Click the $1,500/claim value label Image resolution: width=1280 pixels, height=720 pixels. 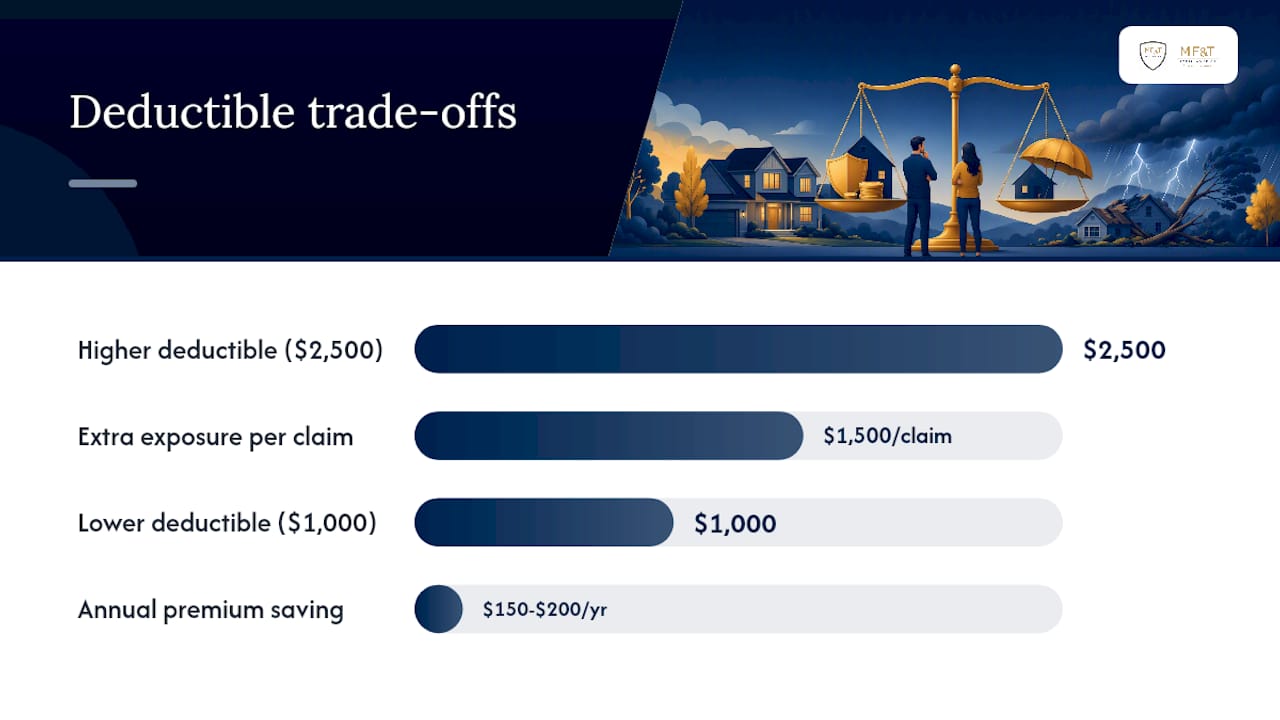click(x=888, y=436)
